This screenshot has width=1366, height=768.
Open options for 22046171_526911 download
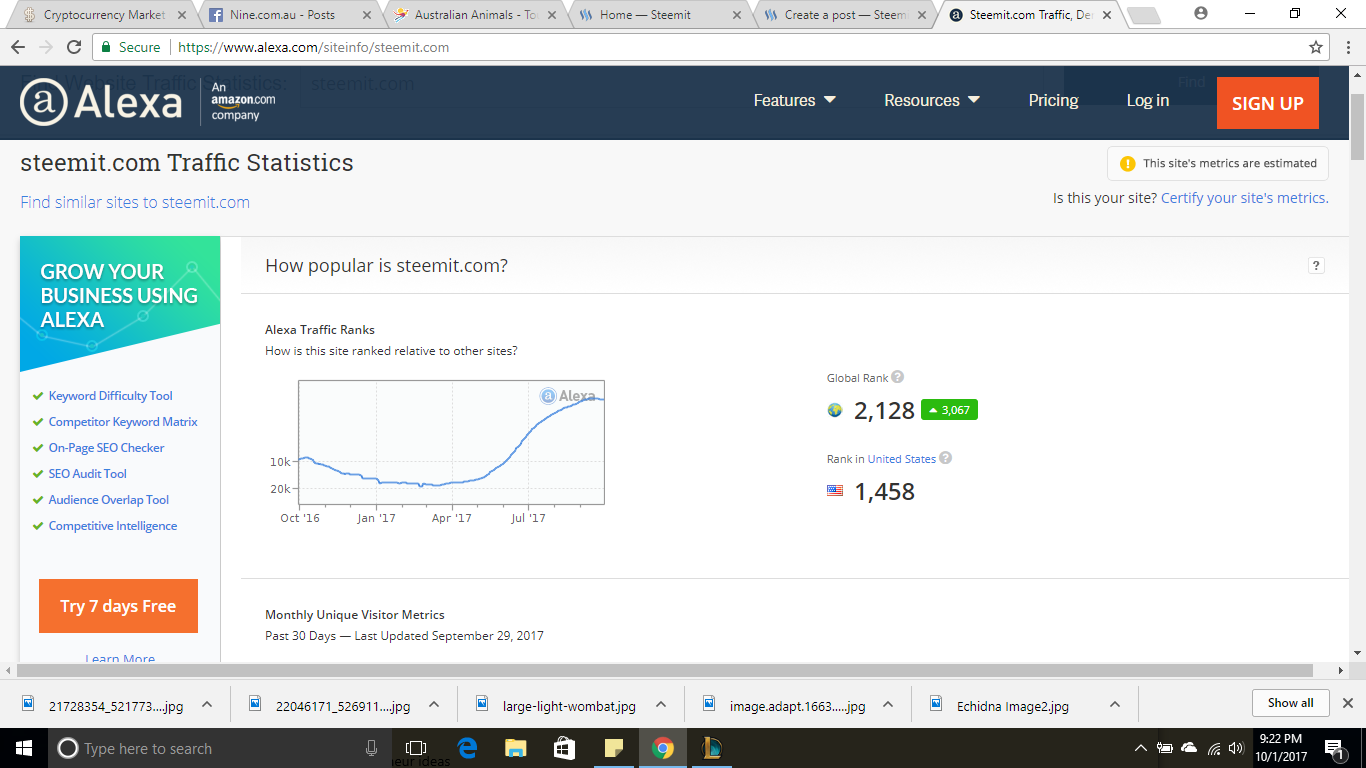click(434, 704)
